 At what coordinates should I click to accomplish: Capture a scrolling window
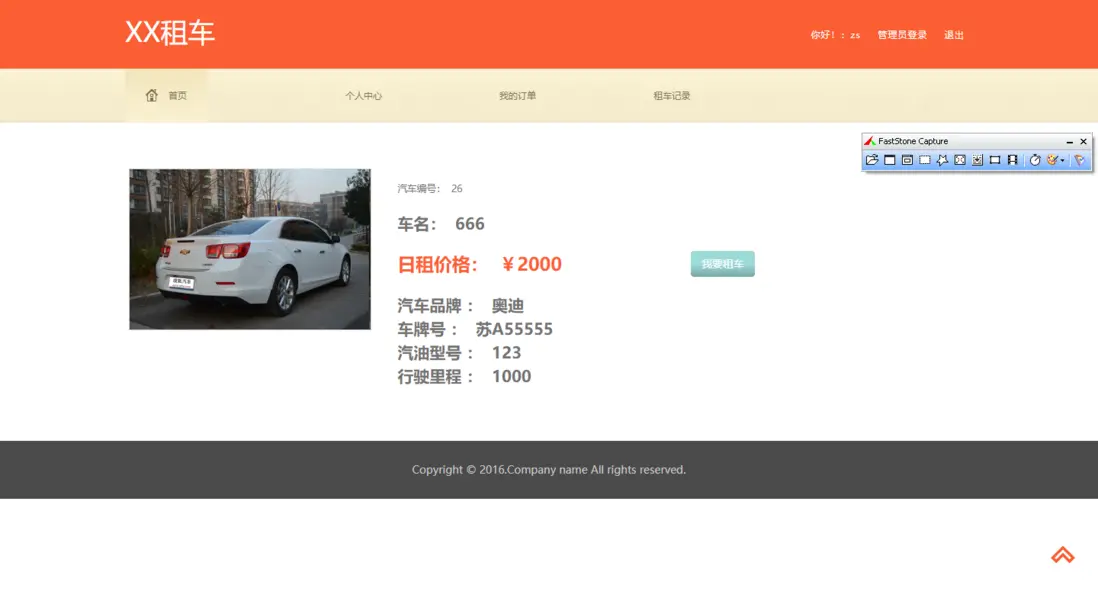coord(977,160)
